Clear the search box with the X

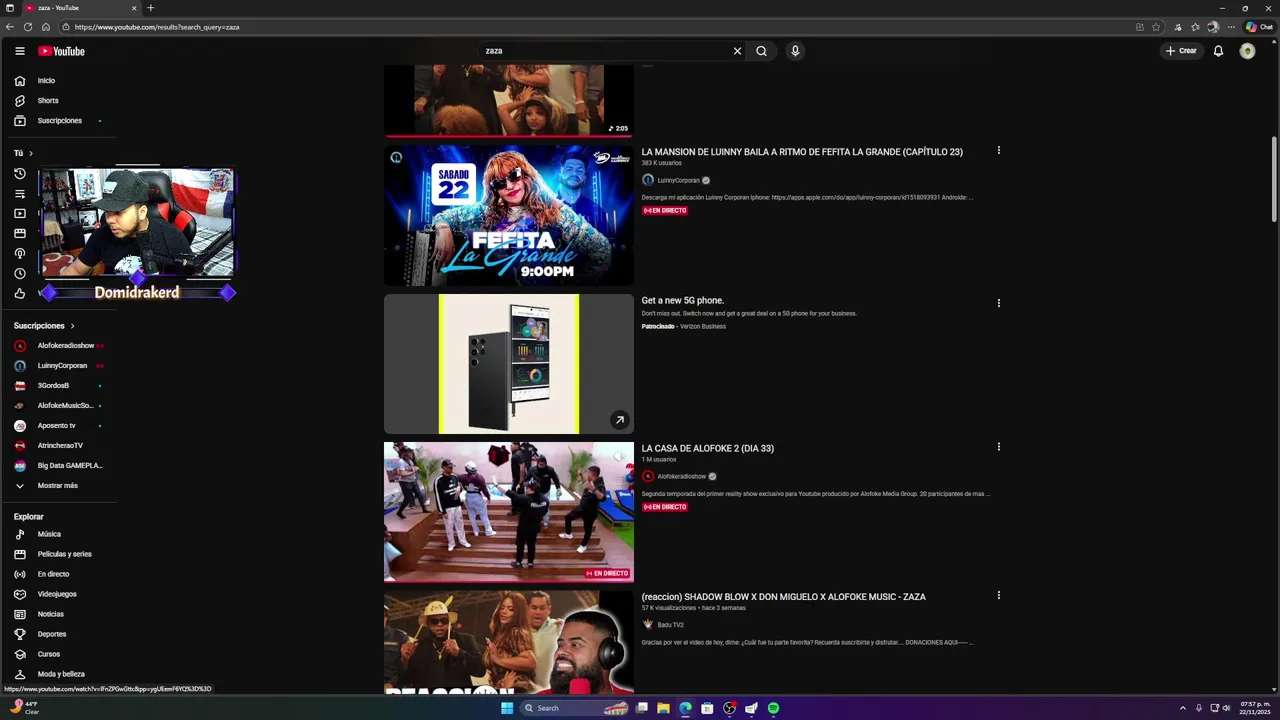click(x=738, y=51)
